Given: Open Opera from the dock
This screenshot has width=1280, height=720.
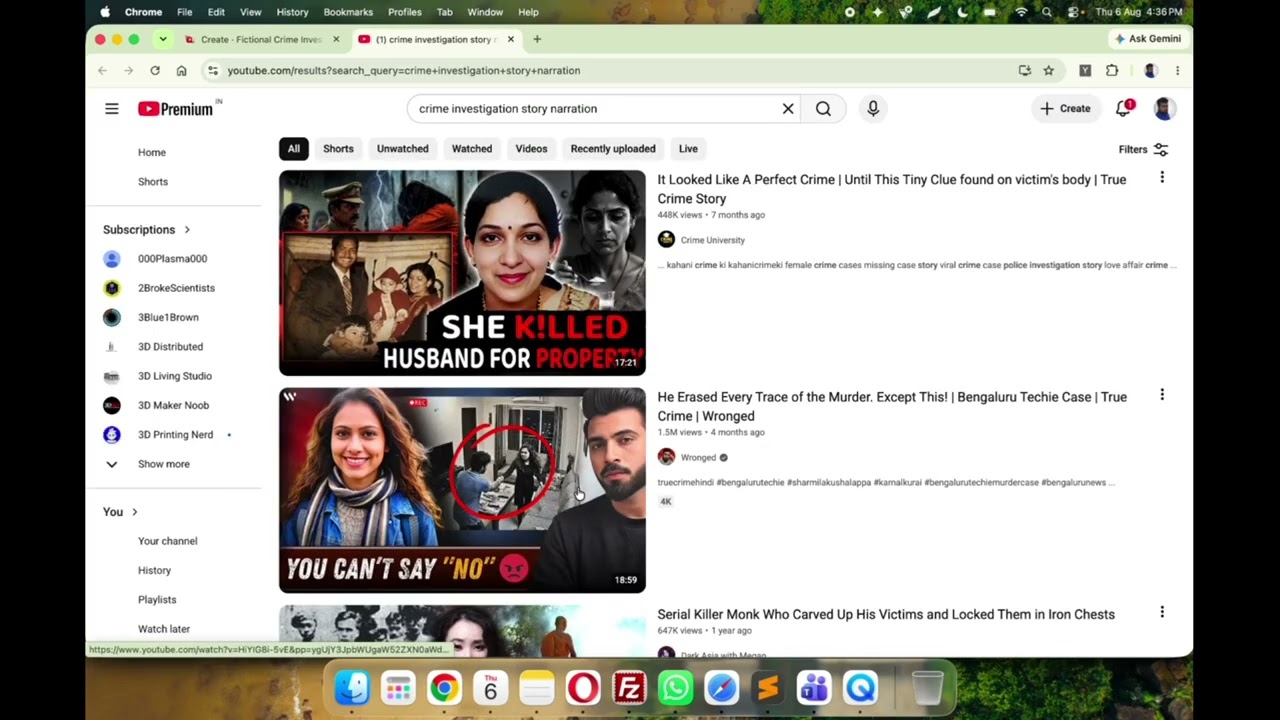Looking at the screenshot, I should 583,688.
